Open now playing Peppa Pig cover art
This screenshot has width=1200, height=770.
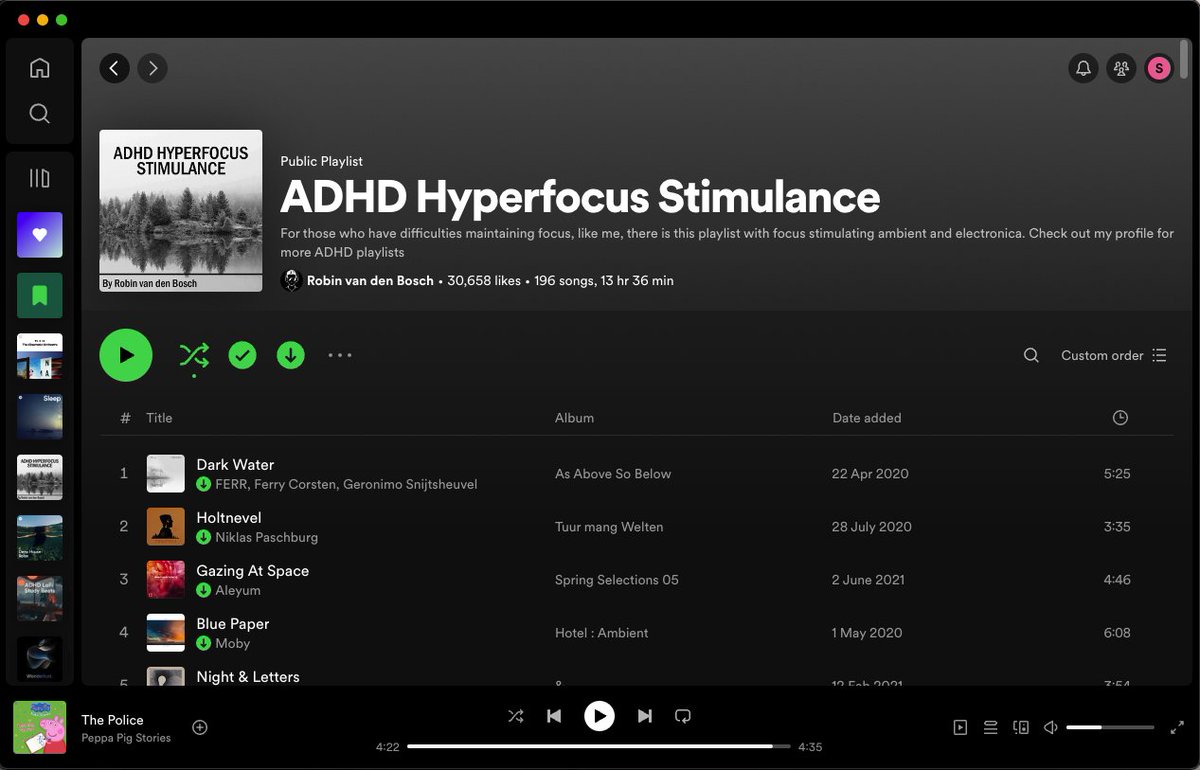coord(40,727)
